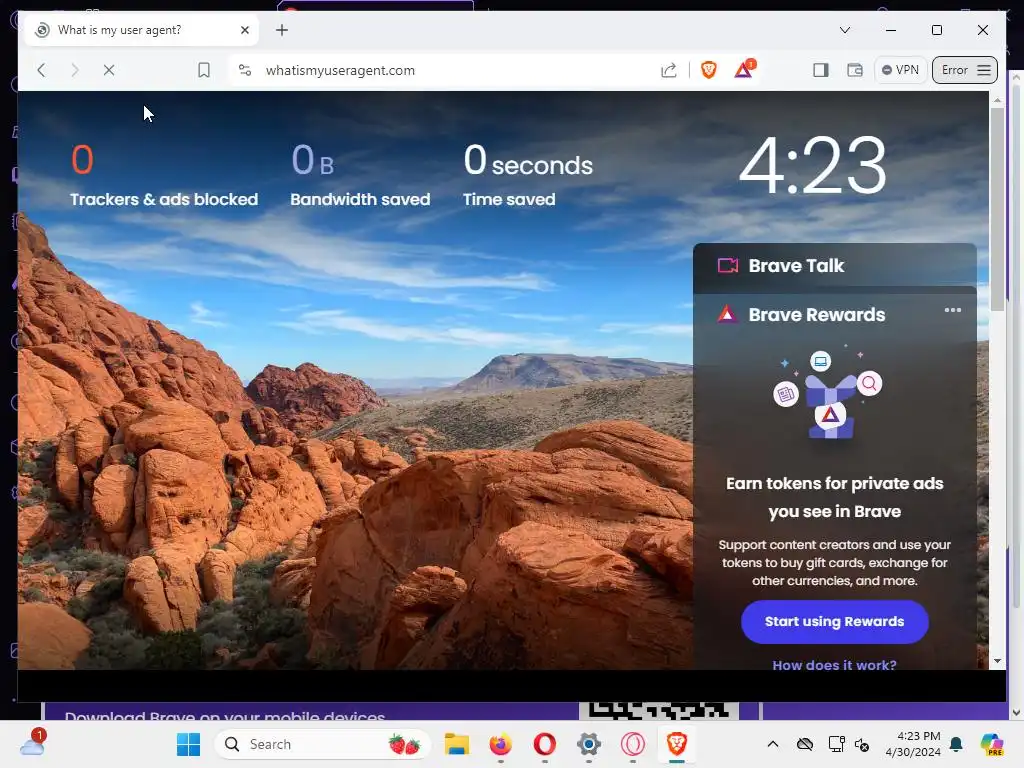
Task: Click the OneDrive cloud tray icon
Action: 805,744
